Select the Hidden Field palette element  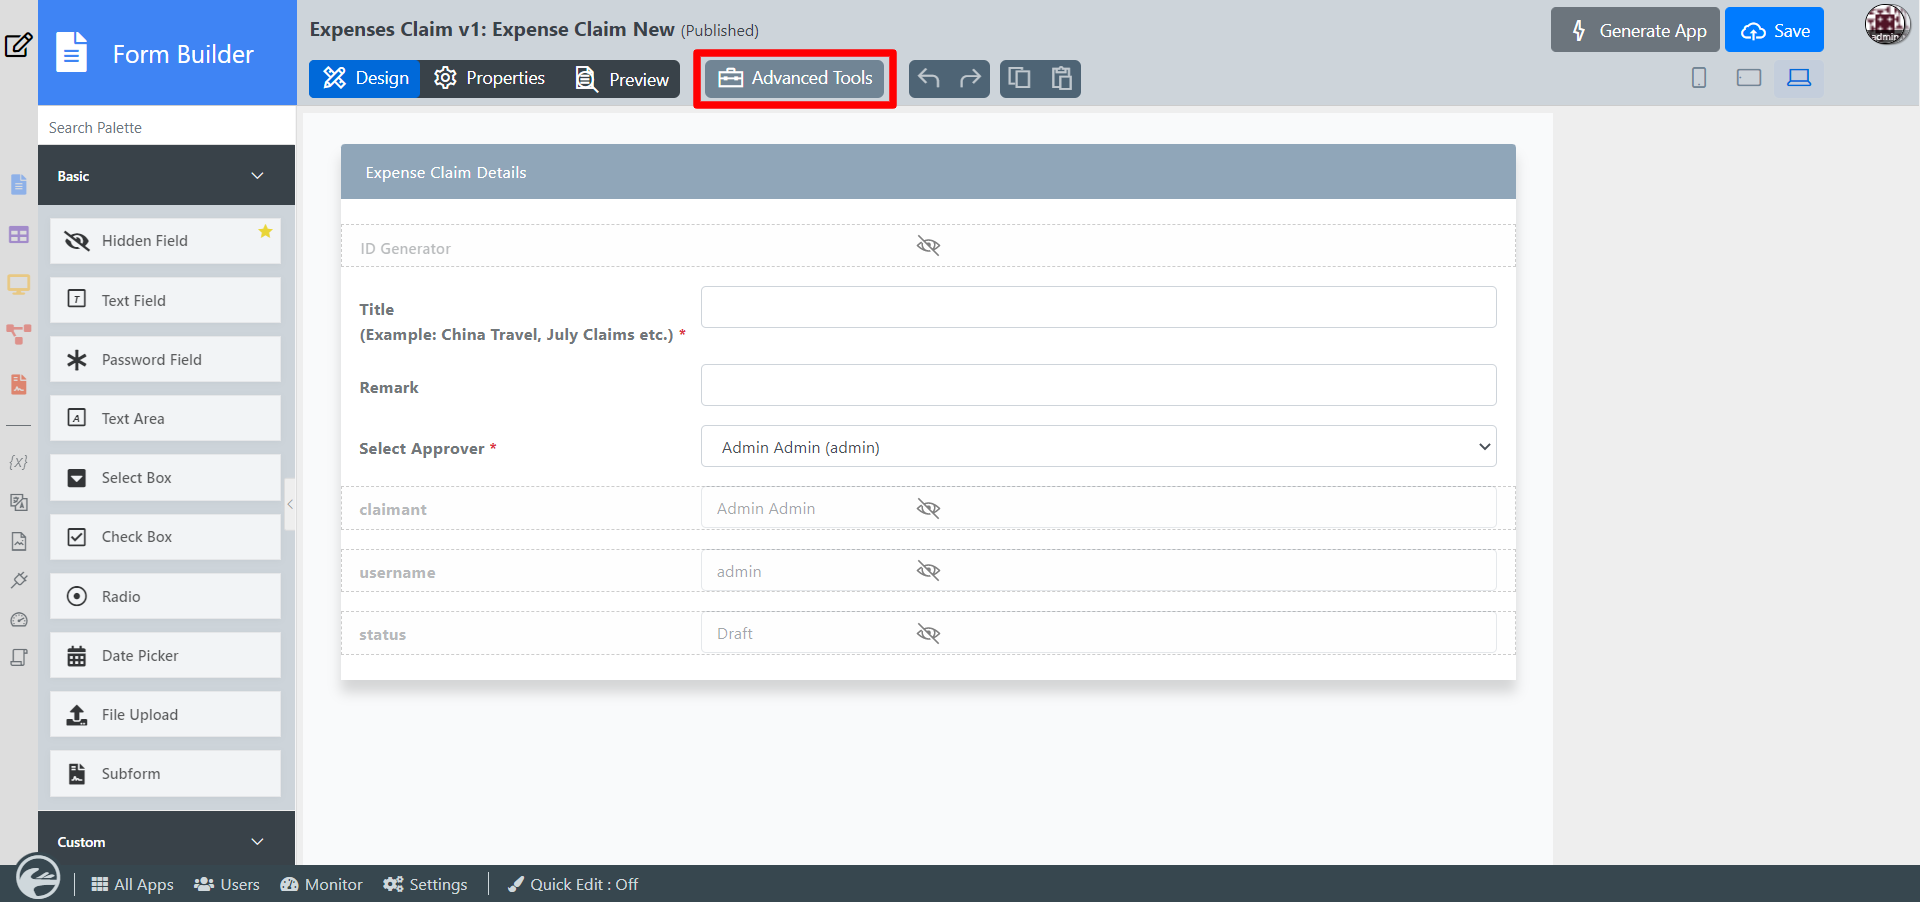[166, 241]
